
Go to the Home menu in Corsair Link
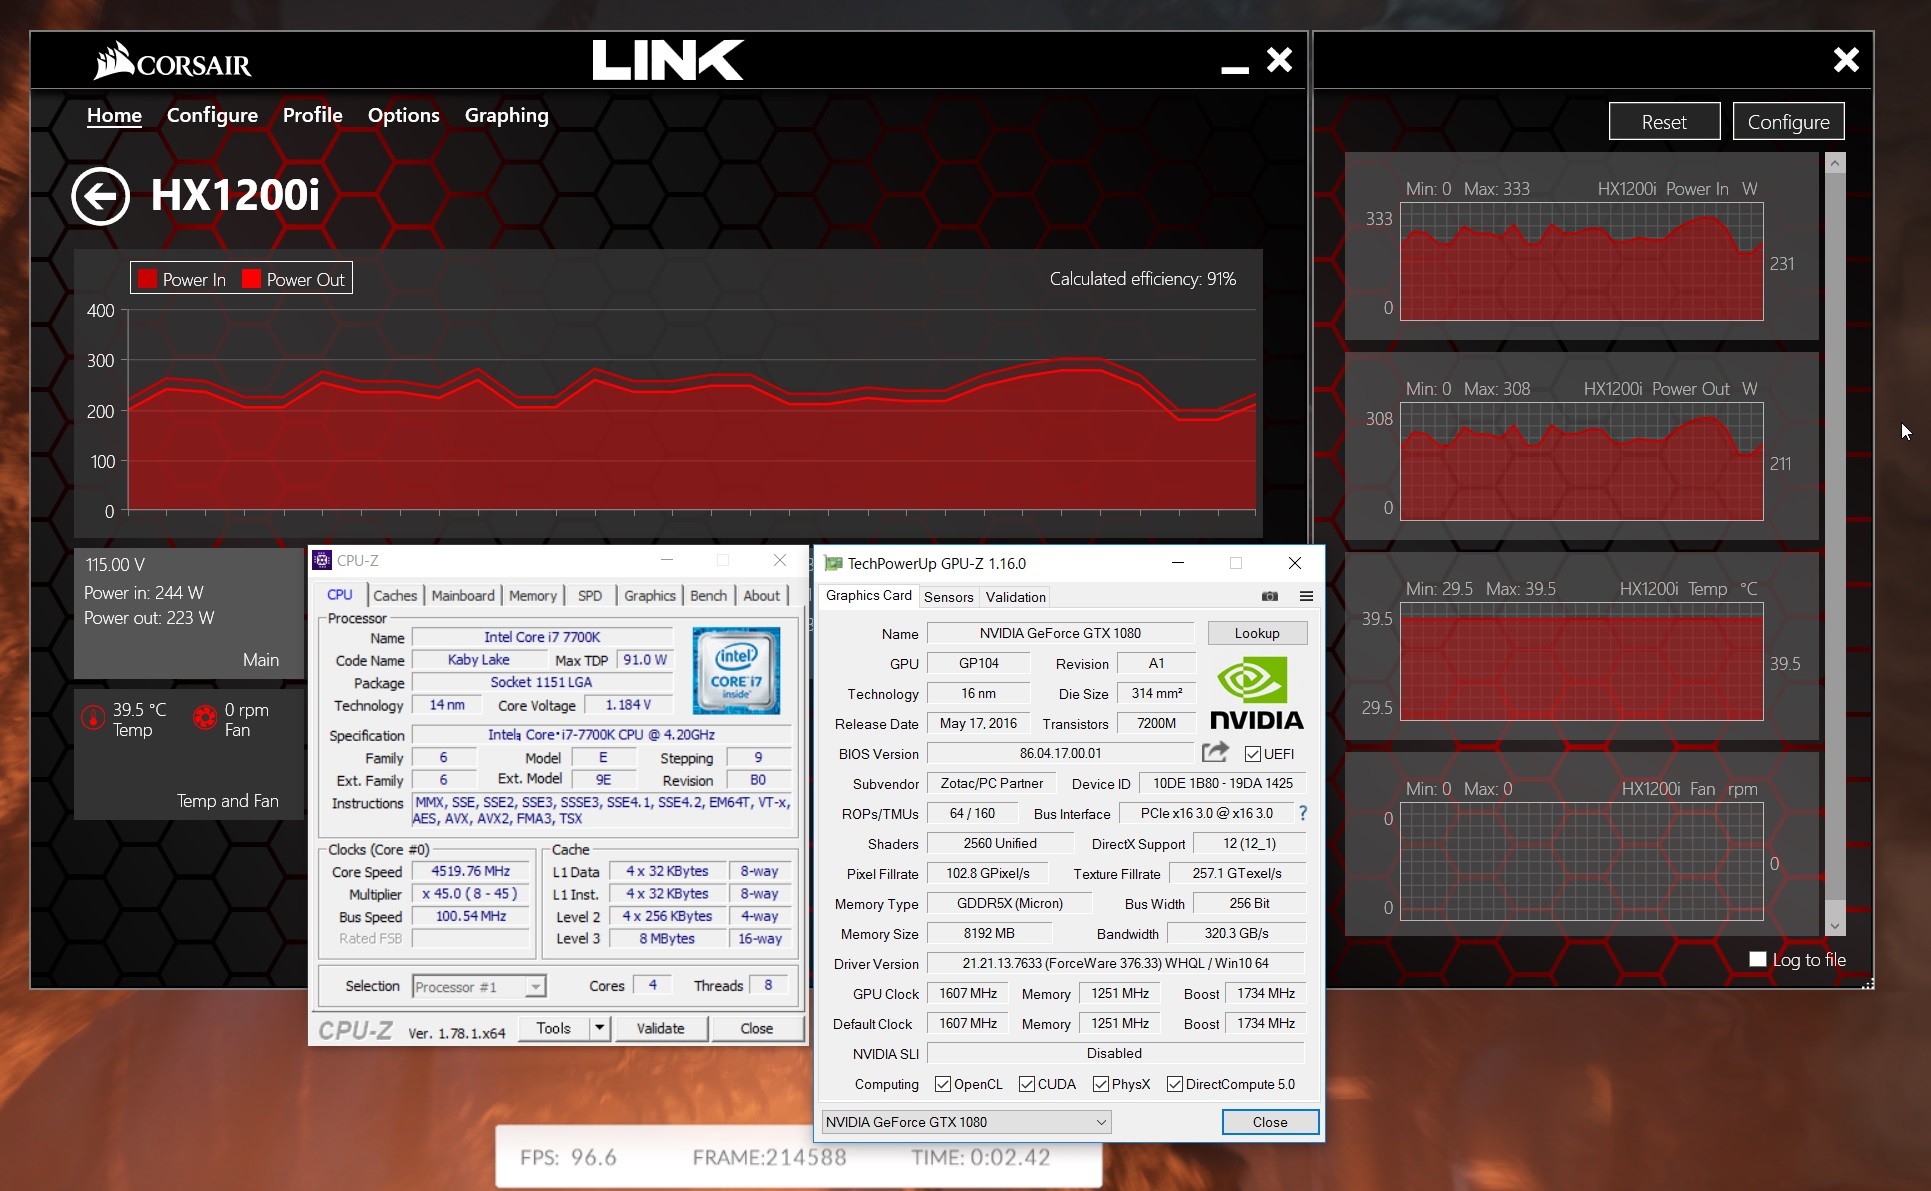[x=114, y=115]
